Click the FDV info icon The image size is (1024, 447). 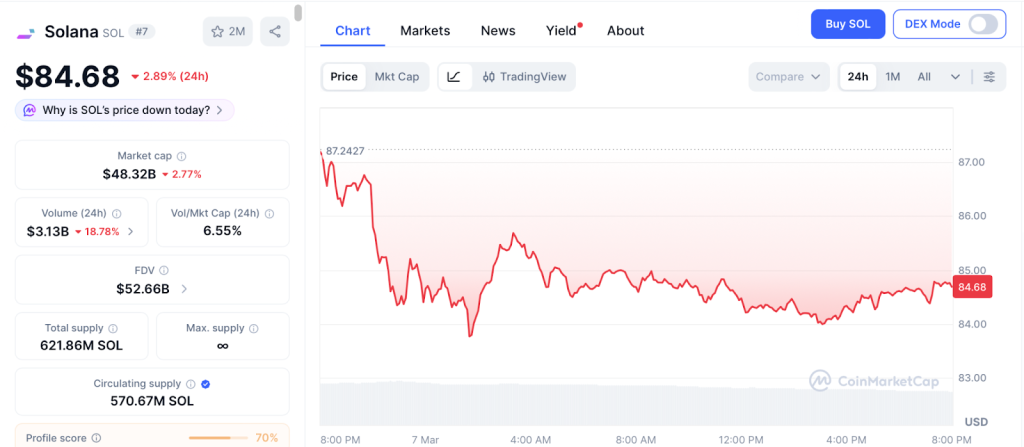(164, 270)
